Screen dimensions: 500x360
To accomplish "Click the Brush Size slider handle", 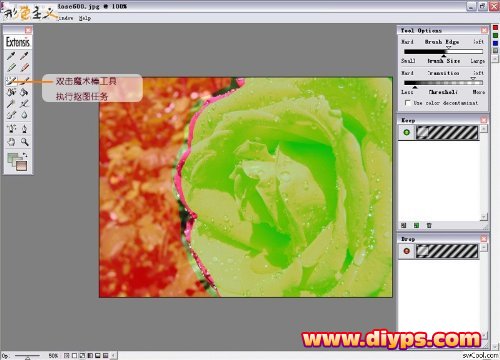I will point(444,55).
